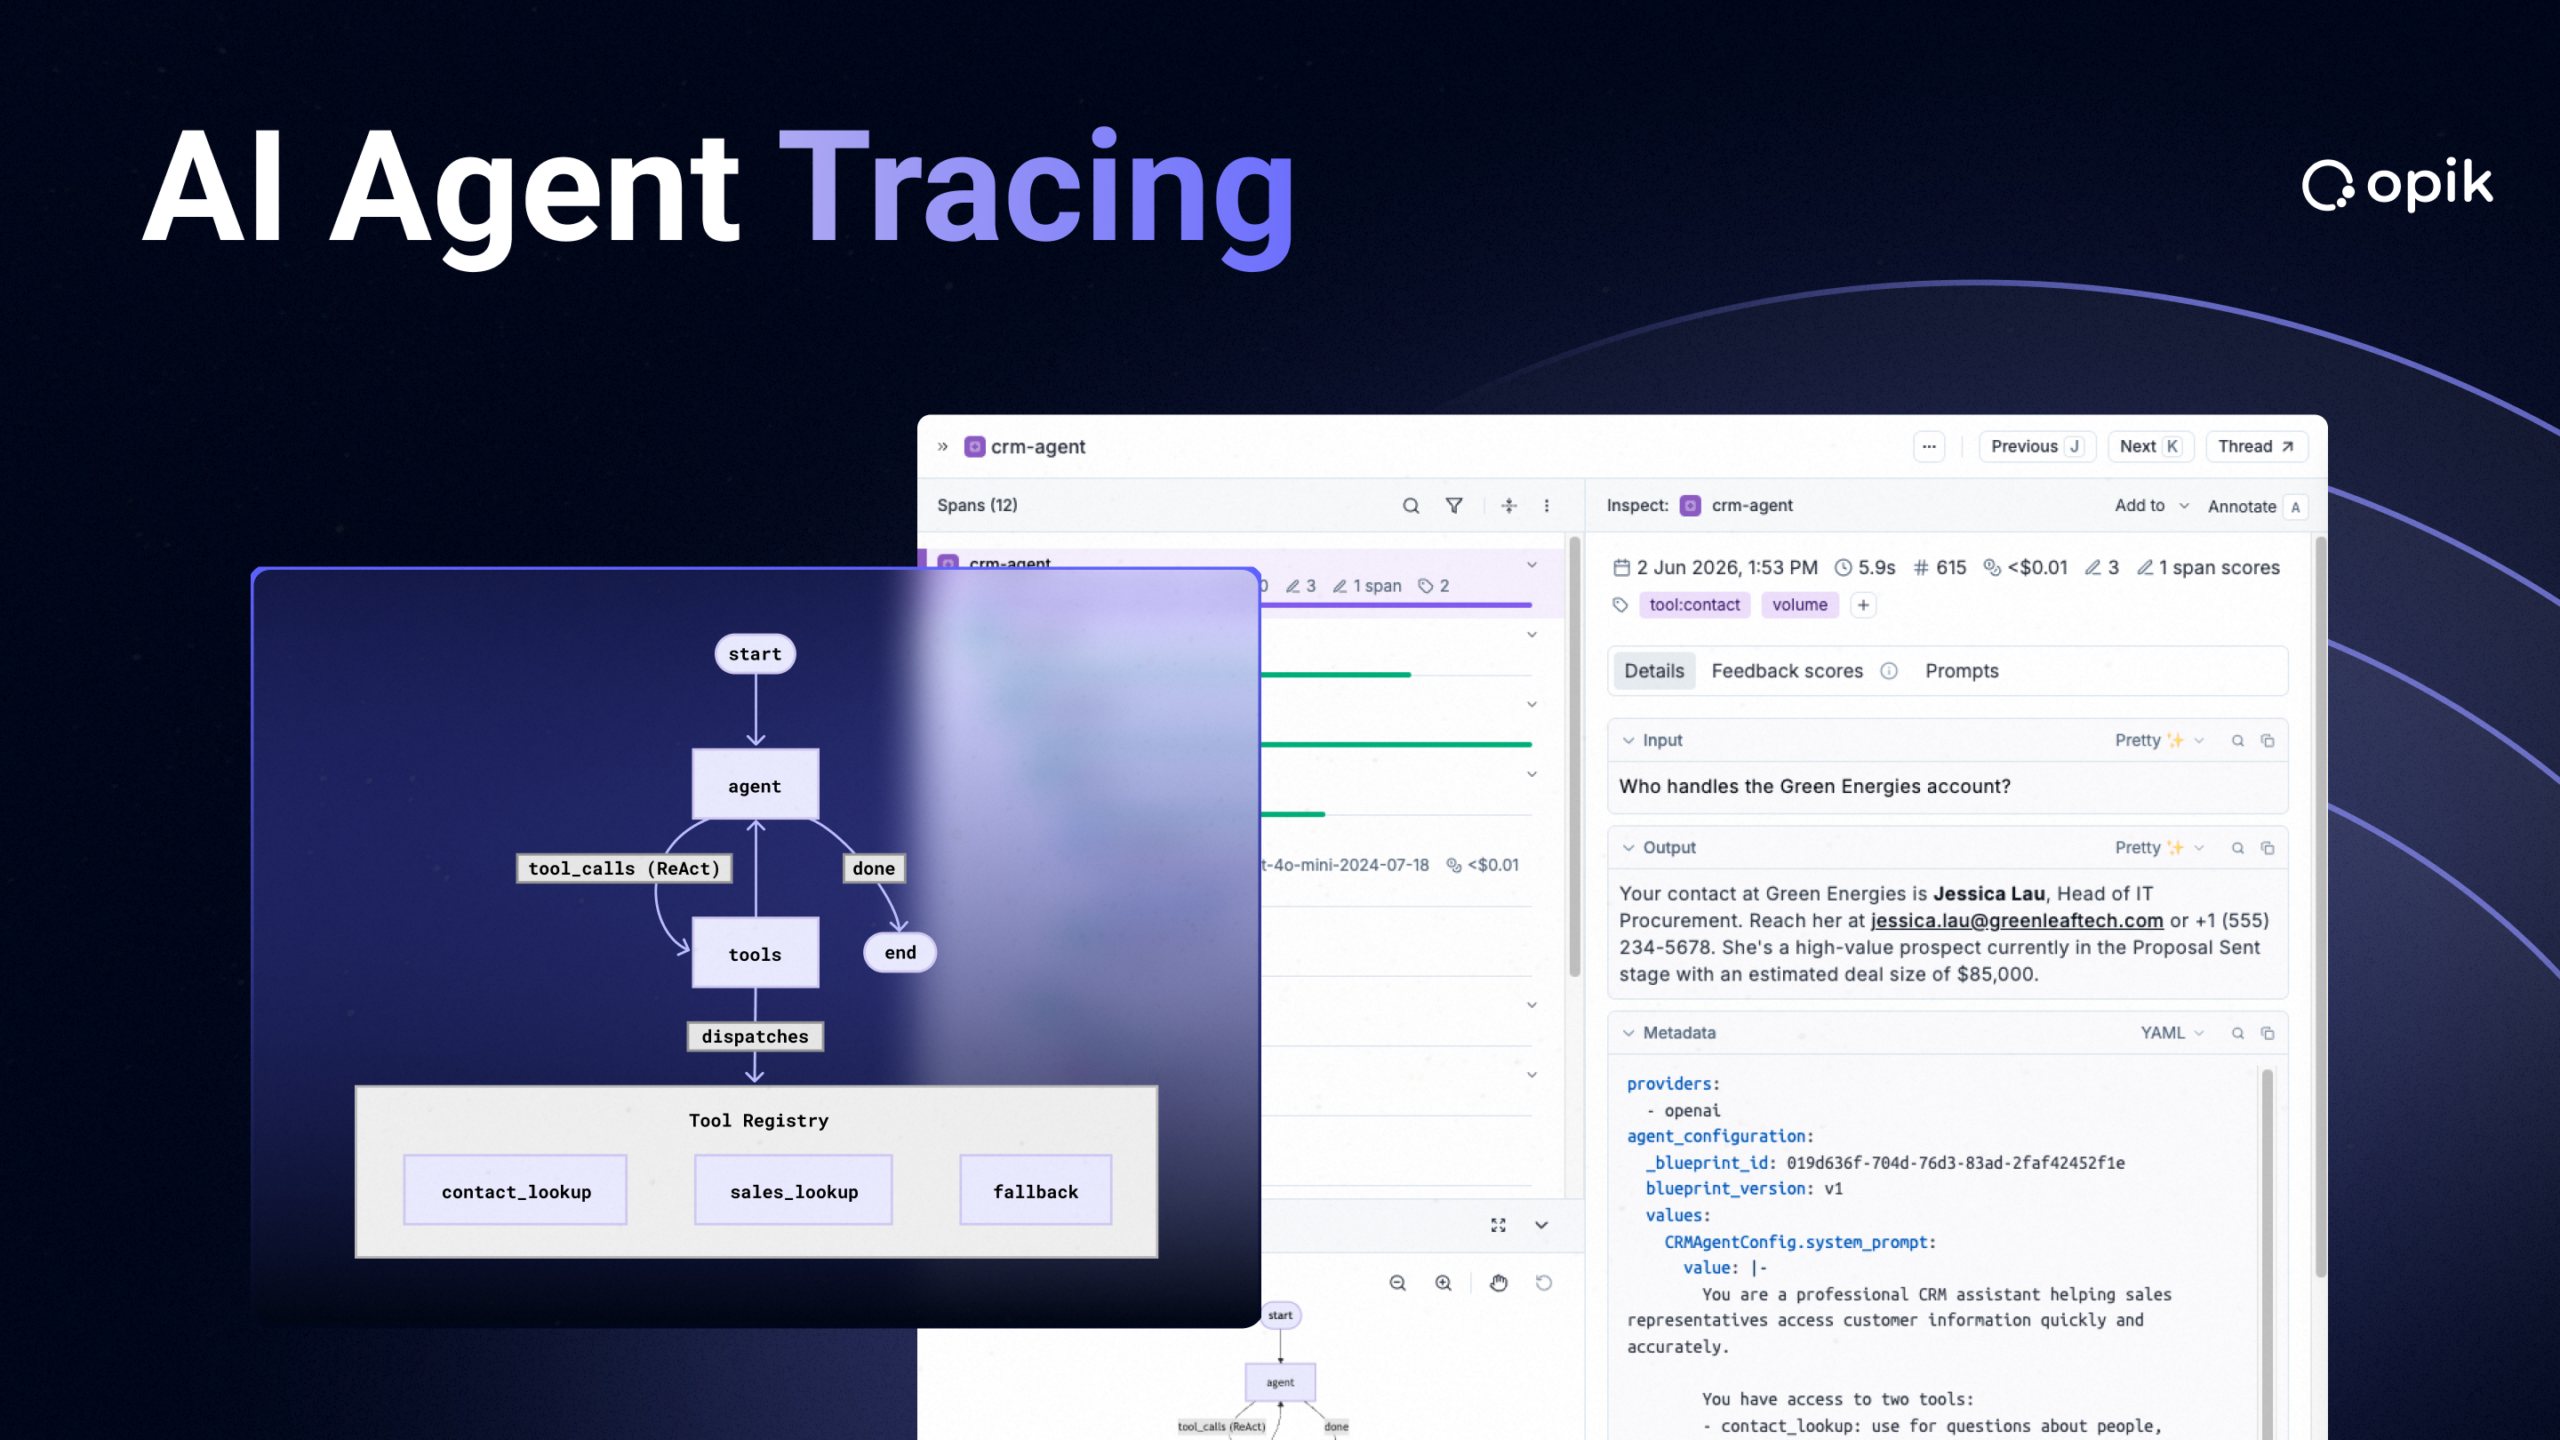The width and height of the screenshot is (2560, 1440).
Task: Switch to the Prompts tab
Action: click(x=1961, y=671)
